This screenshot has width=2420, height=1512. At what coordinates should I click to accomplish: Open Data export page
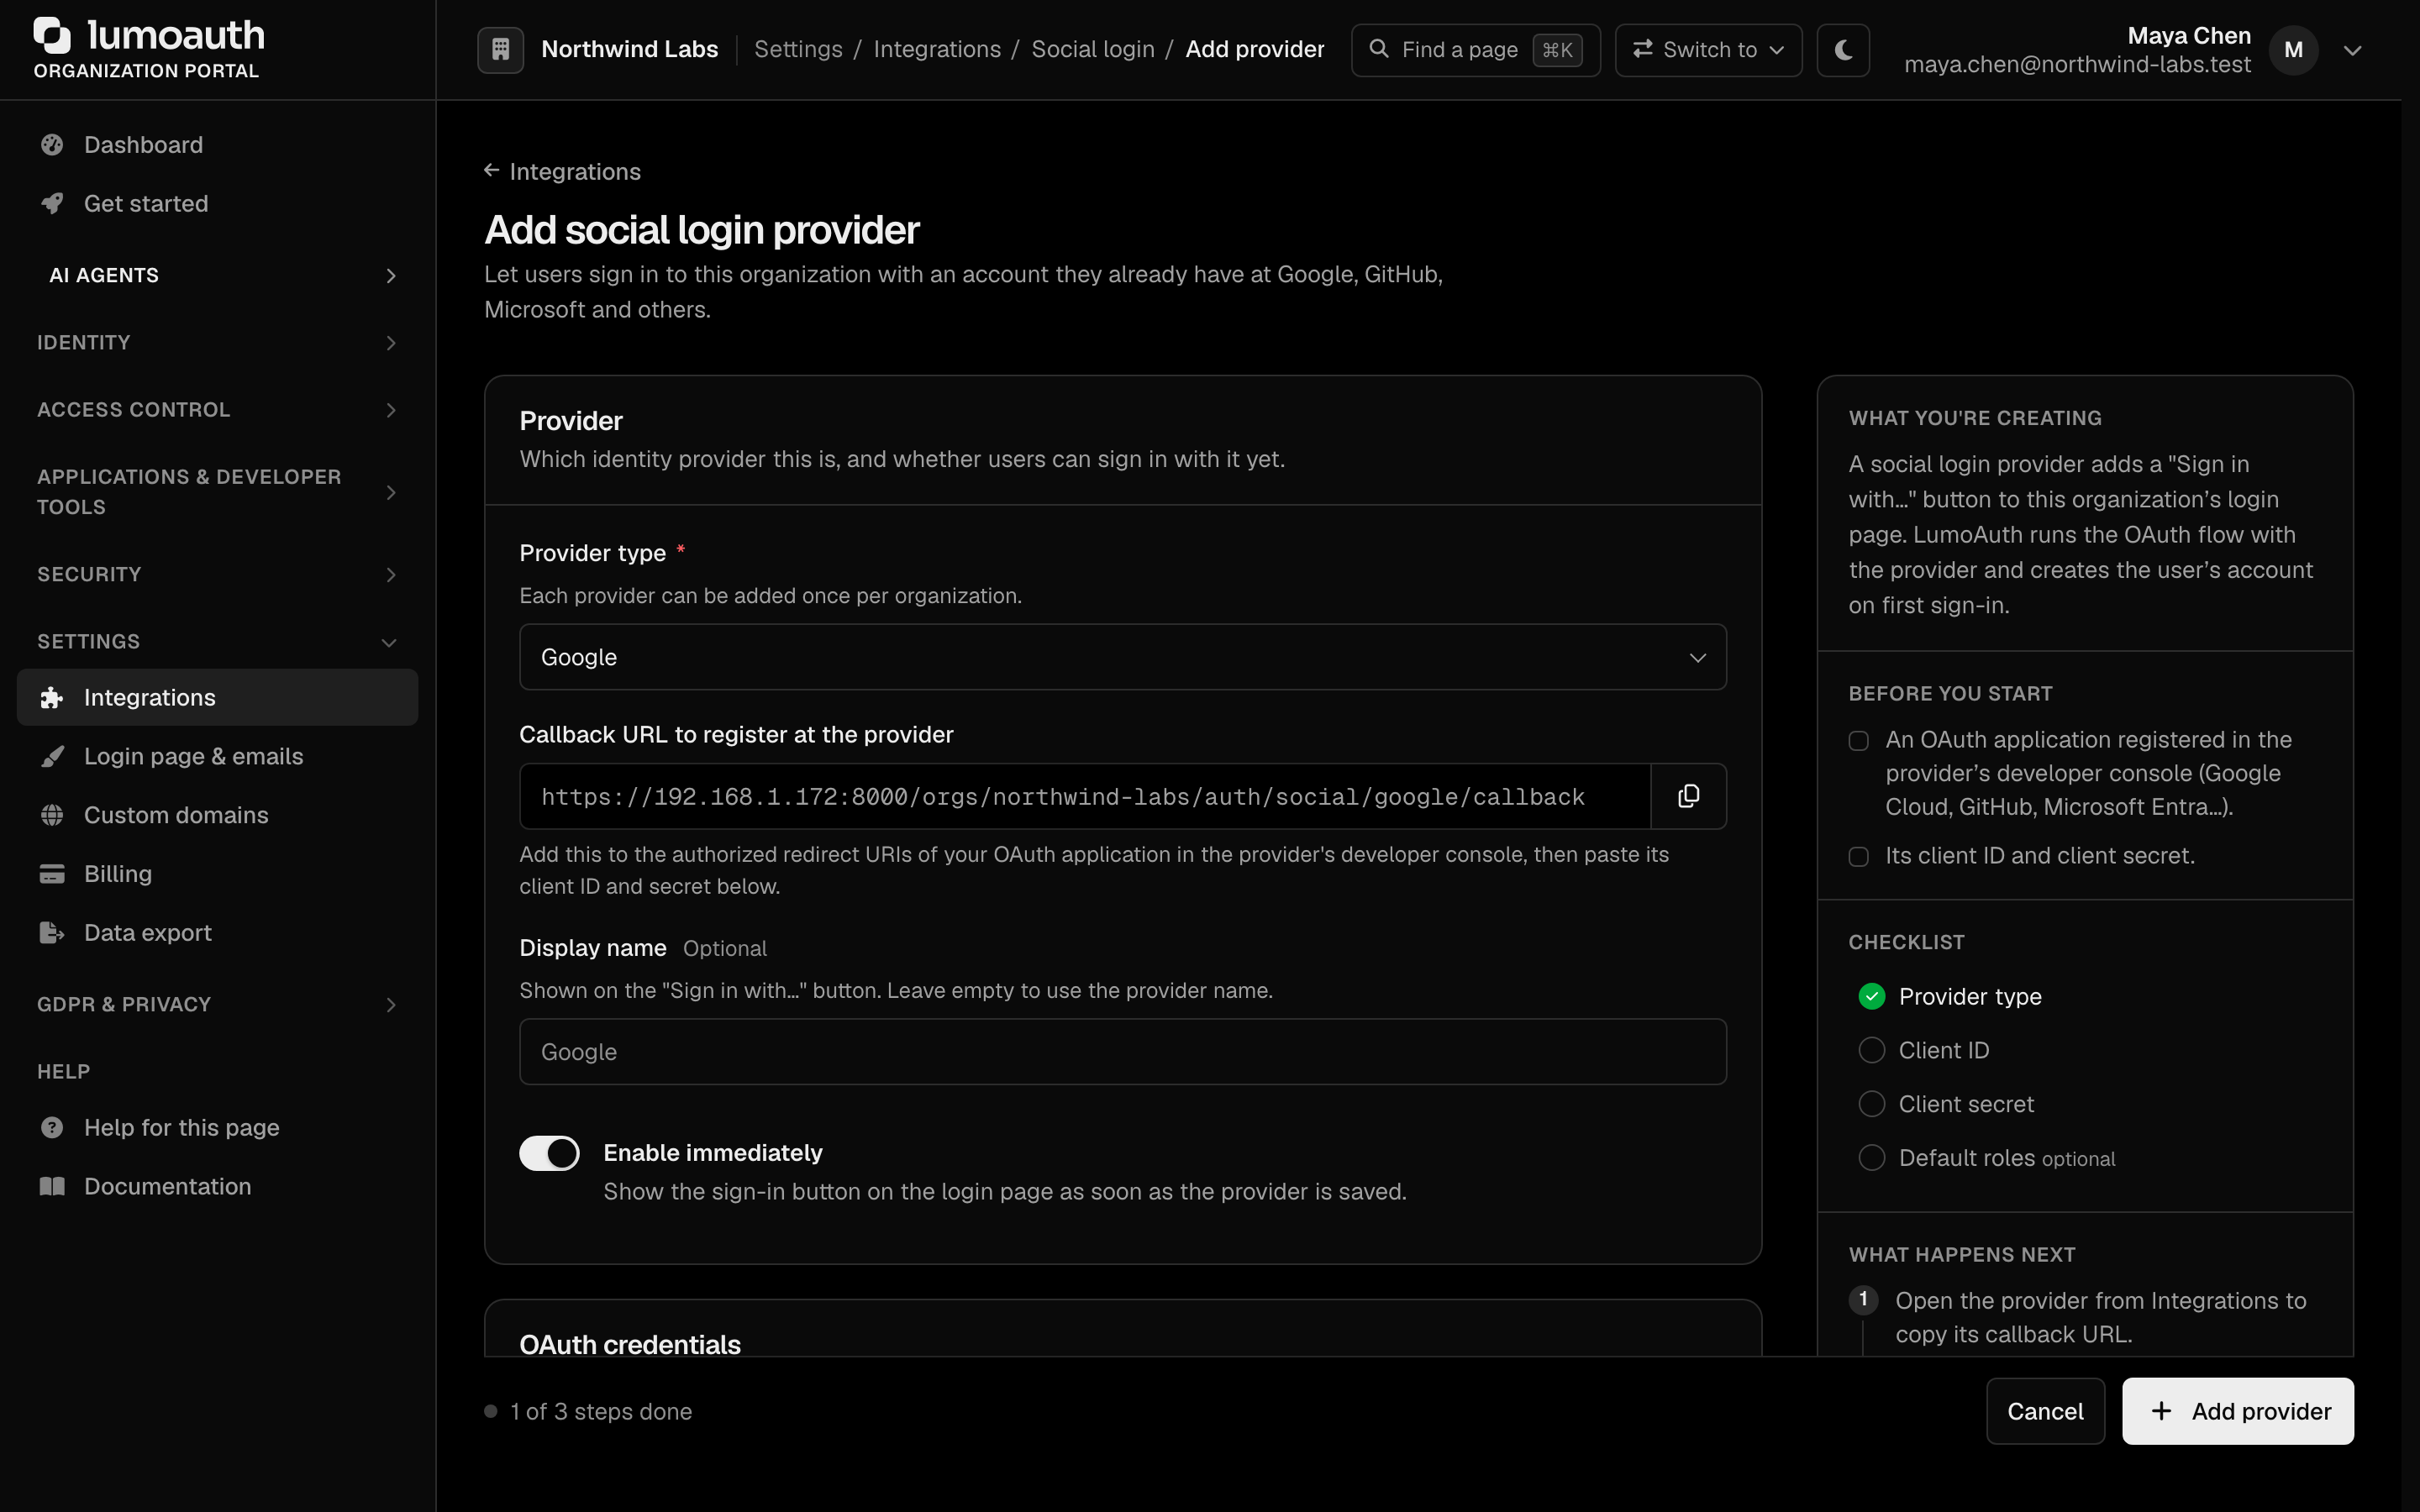tap(218, 933)
